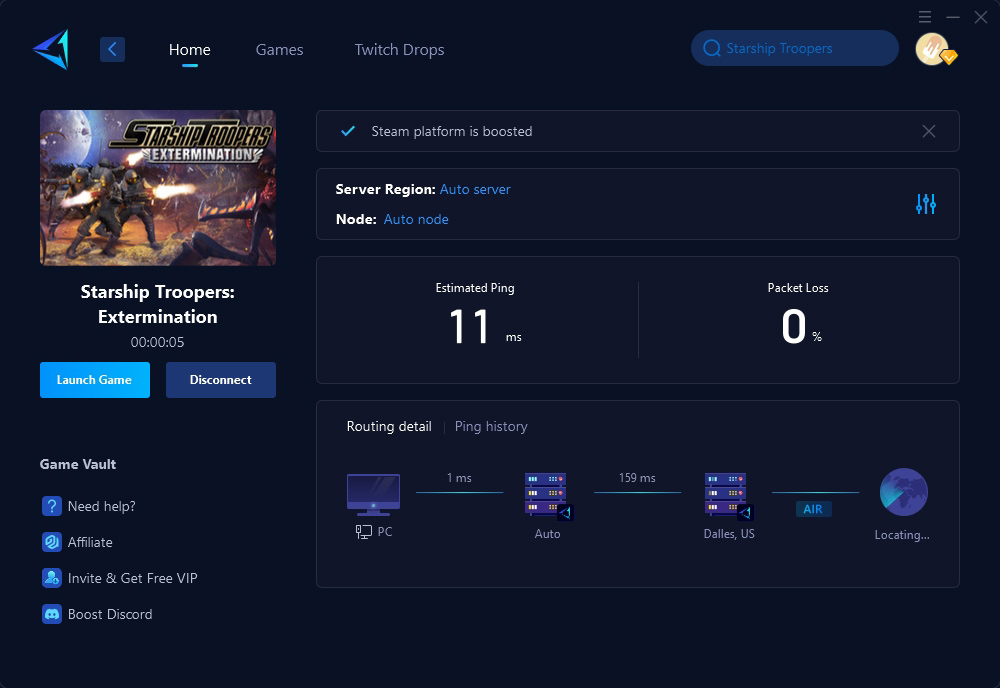Viewport: 1000px width, 688px height.
Task: Click the Dalles, US server icon
Action: (x=728, y=496)
